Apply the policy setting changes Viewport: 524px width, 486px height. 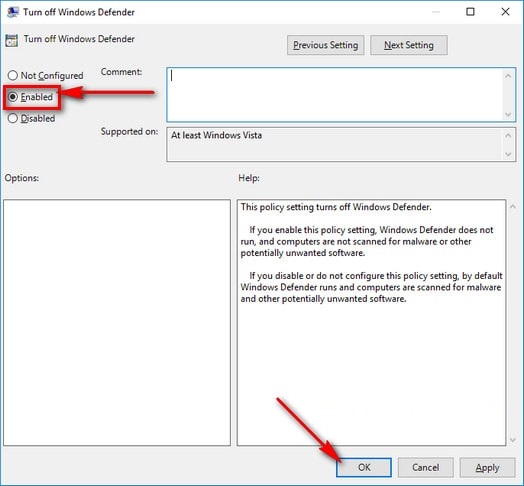click(487, 467)
